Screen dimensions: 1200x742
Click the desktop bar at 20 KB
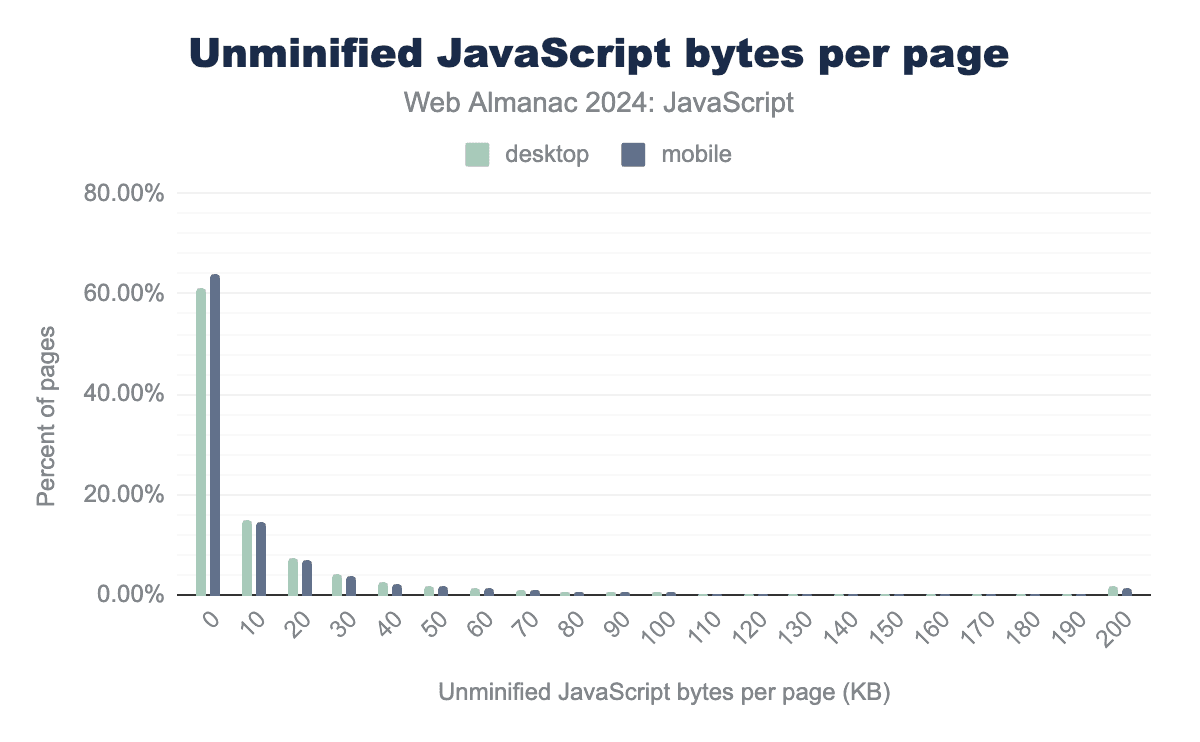coord(293,576)
